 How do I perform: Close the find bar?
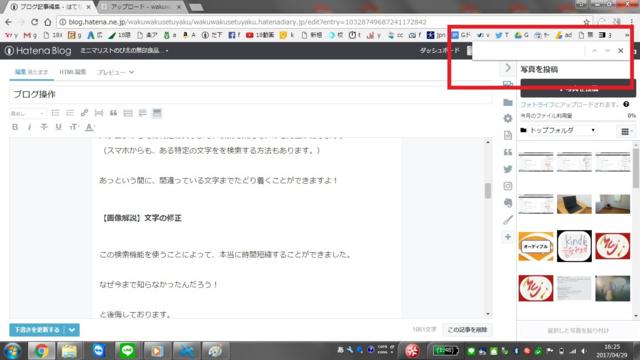tap(621, 51)
